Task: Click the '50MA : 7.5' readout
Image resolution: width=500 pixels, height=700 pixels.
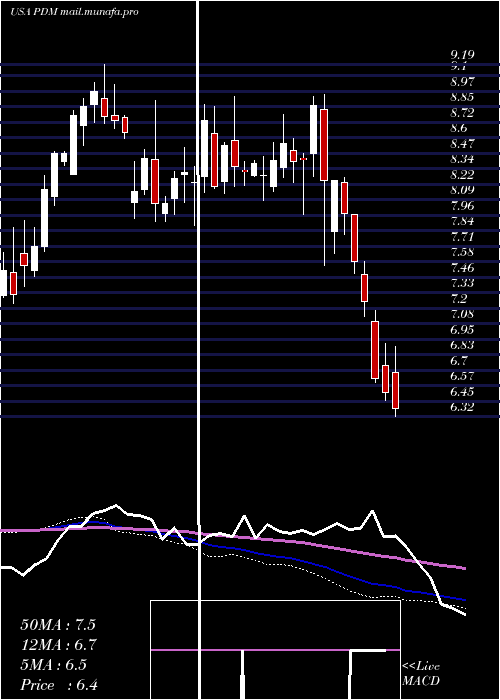Action: (x=58, y=625)
